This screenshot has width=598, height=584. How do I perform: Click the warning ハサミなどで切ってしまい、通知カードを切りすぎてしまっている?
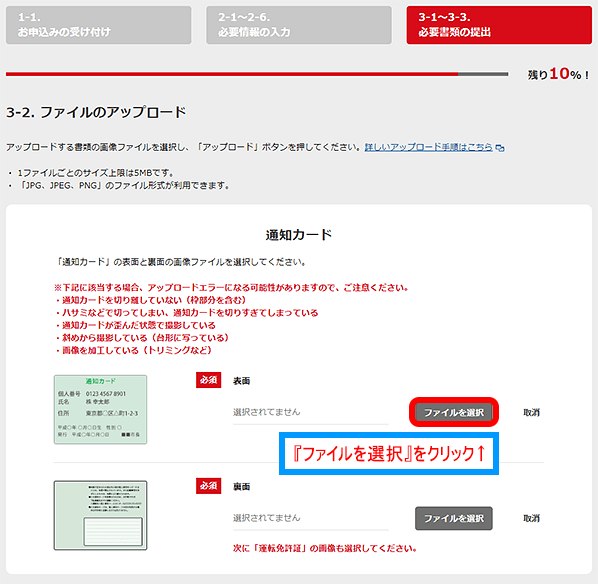[187, 313]
